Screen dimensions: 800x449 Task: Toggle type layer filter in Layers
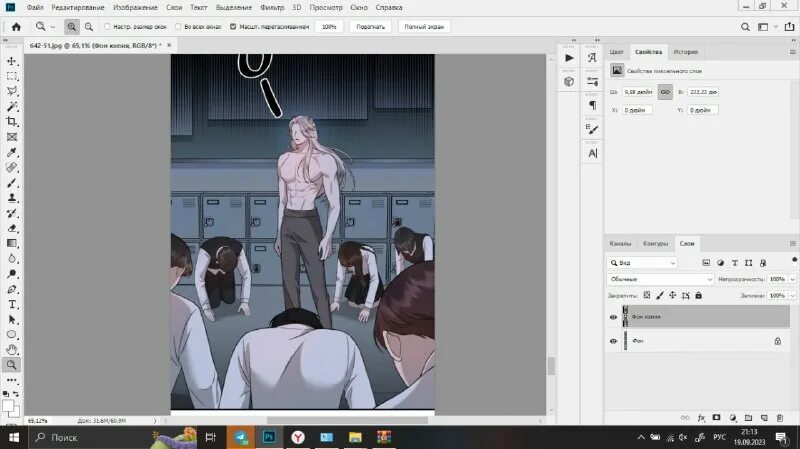(735, 263)
